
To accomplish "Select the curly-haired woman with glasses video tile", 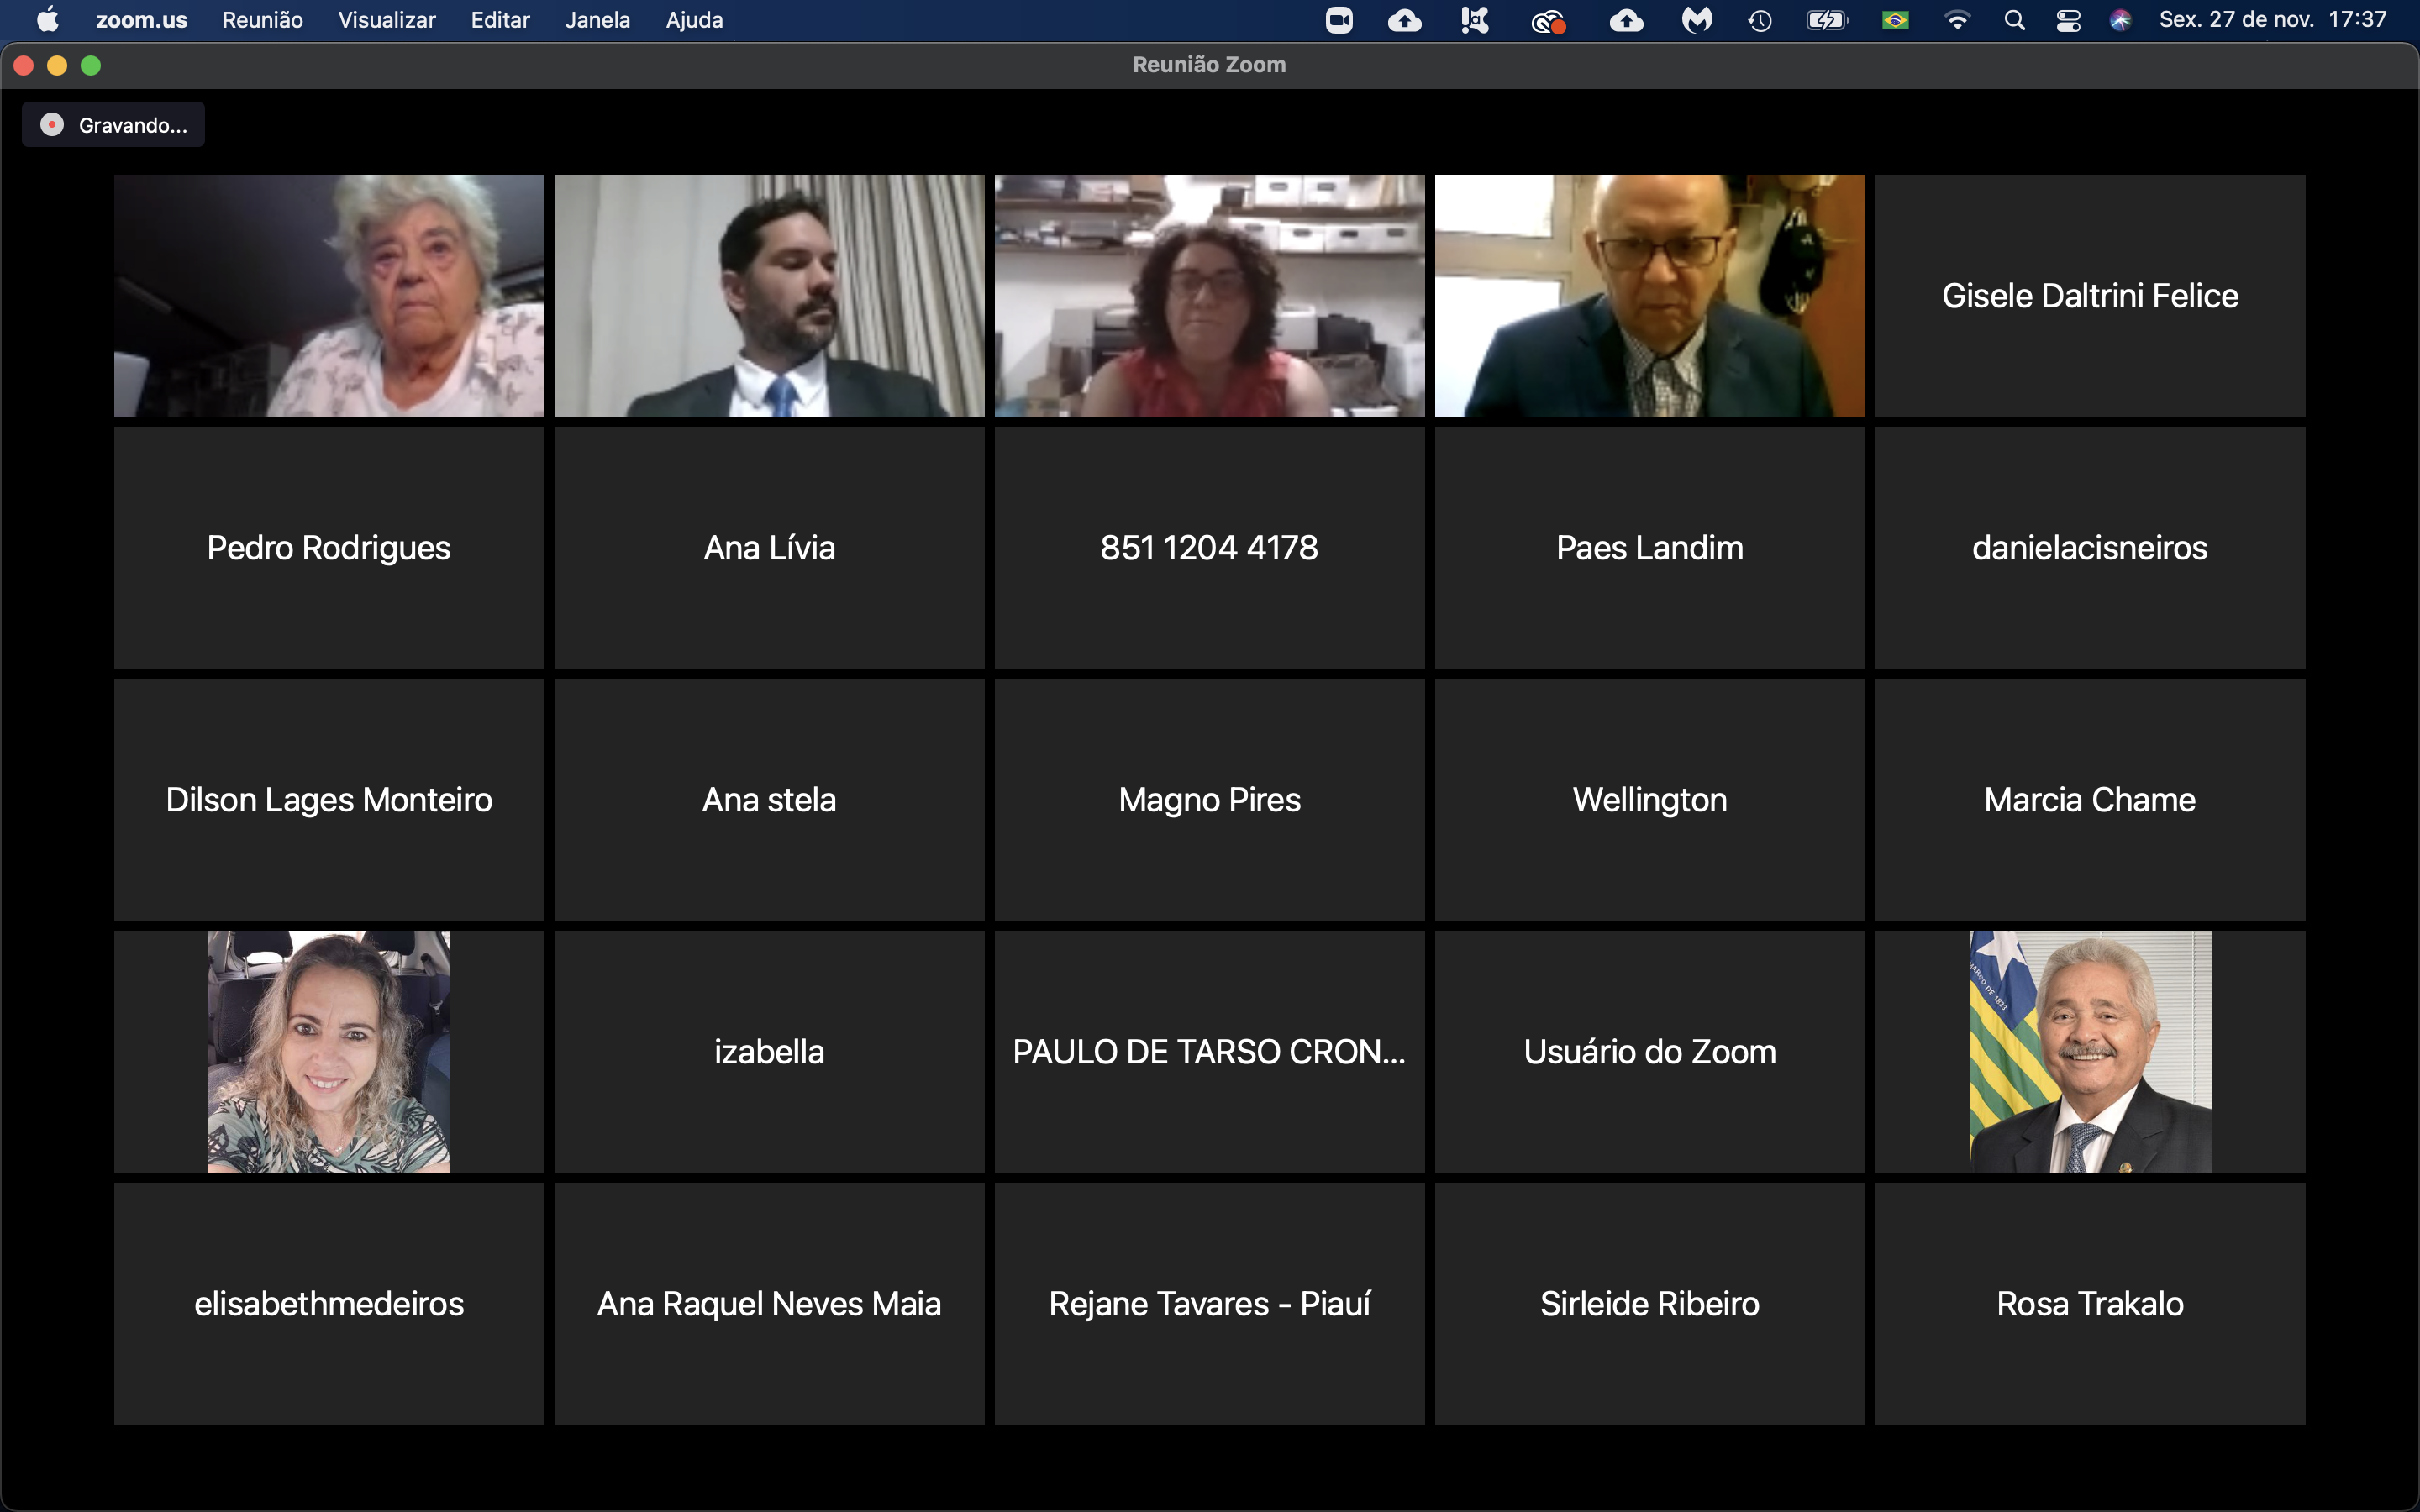I will (x=1209, y=295).
